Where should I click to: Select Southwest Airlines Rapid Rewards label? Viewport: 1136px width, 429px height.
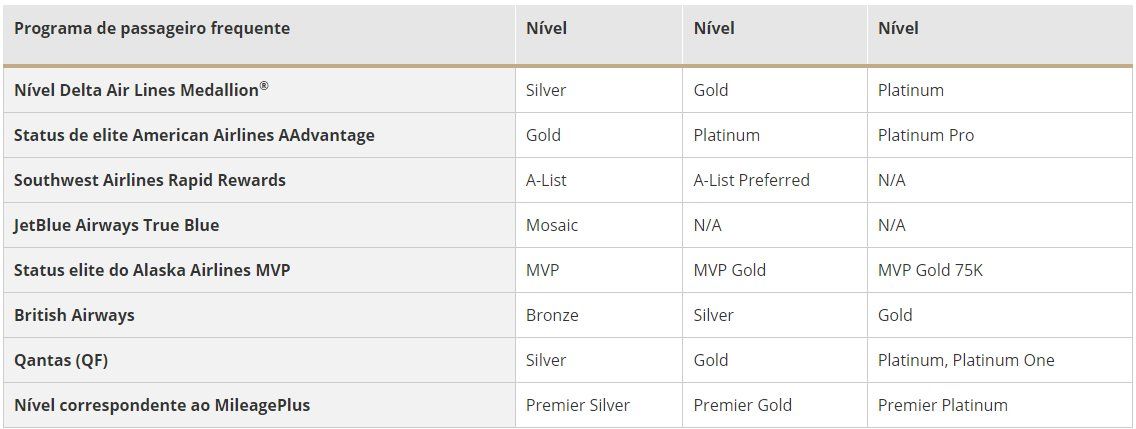[150, 180]
